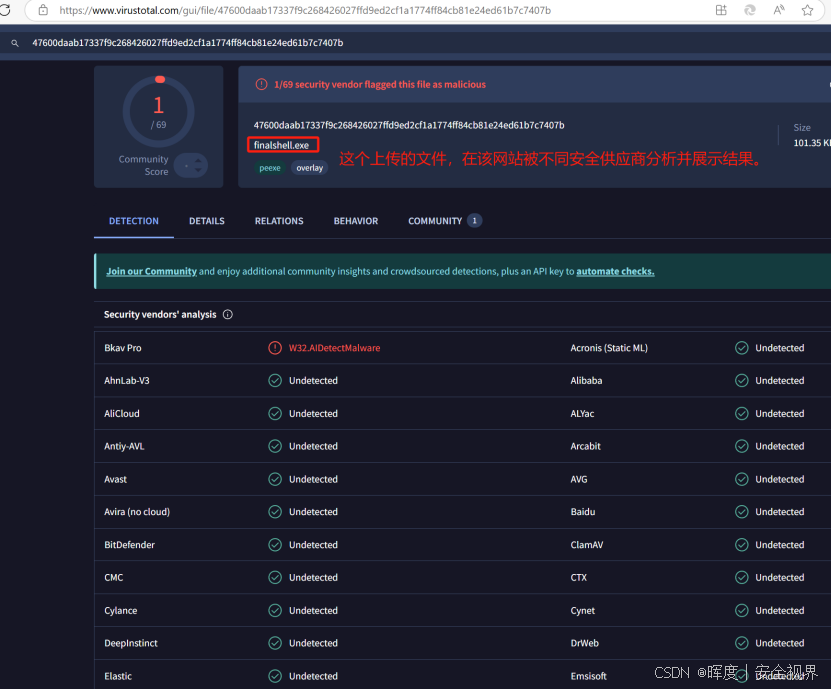The image size is (831, 689).
Task: Click BitDefender undetected check icon
Action: (275, 545)
